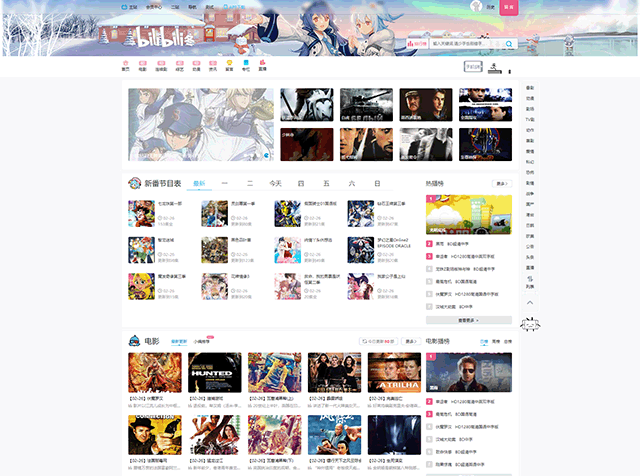Click the pink upload button at top right
Screen dimensions: 640x476
[x=509, y=7]
